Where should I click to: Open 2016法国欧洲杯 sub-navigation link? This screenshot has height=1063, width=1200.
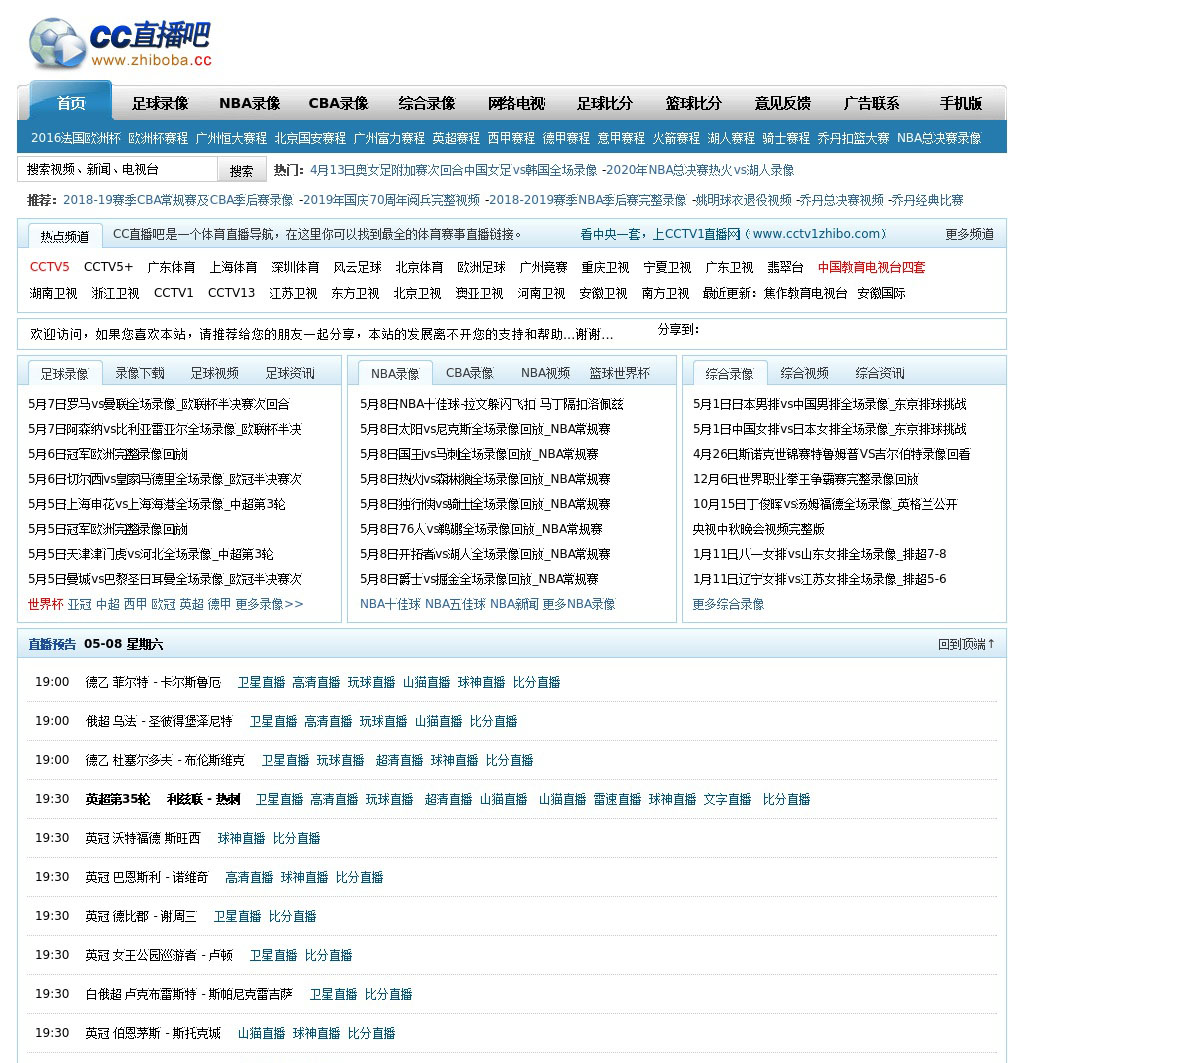[x=75, y=138]
